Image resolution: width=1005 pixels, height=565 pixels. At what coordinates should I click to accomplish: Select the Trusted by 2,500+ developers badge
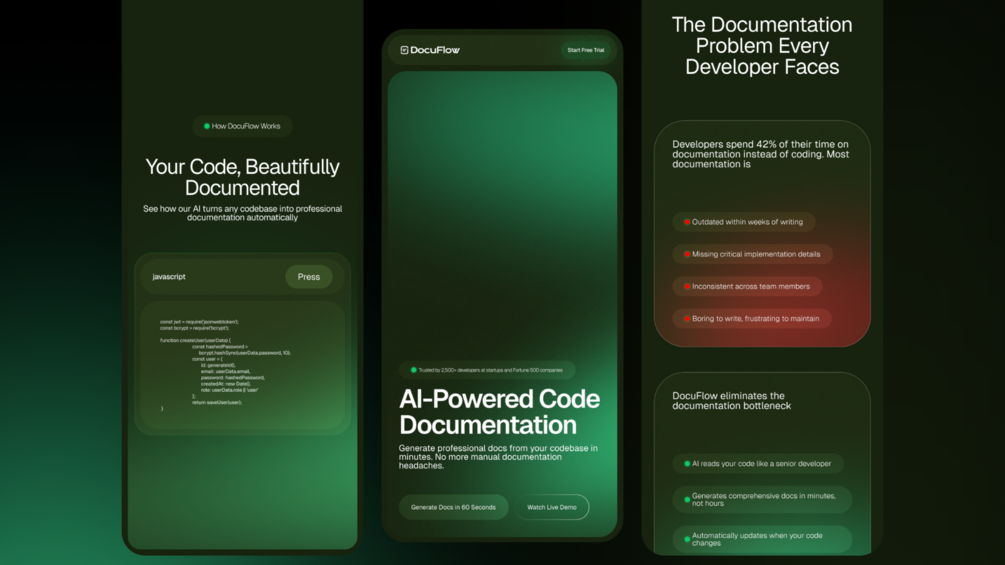click(487, 370)
